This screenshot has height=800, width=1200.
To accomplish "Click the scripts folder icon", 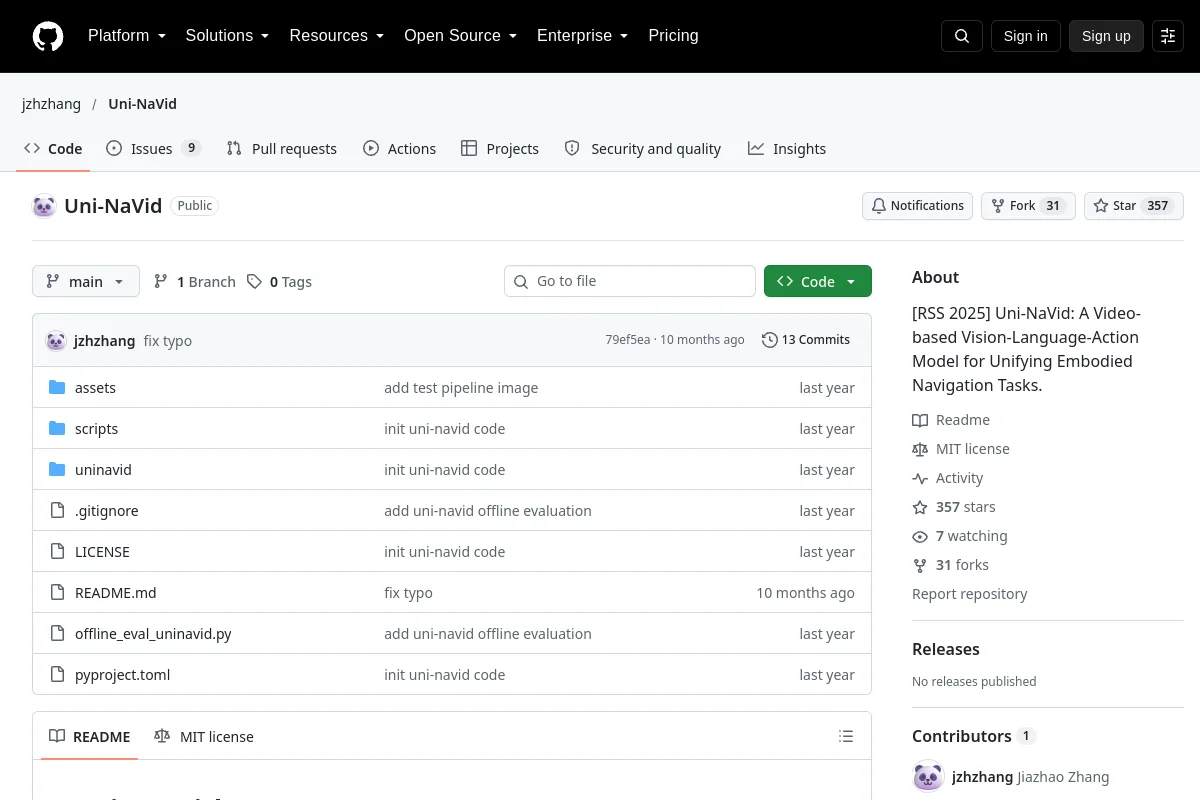I will coord(57,429).
